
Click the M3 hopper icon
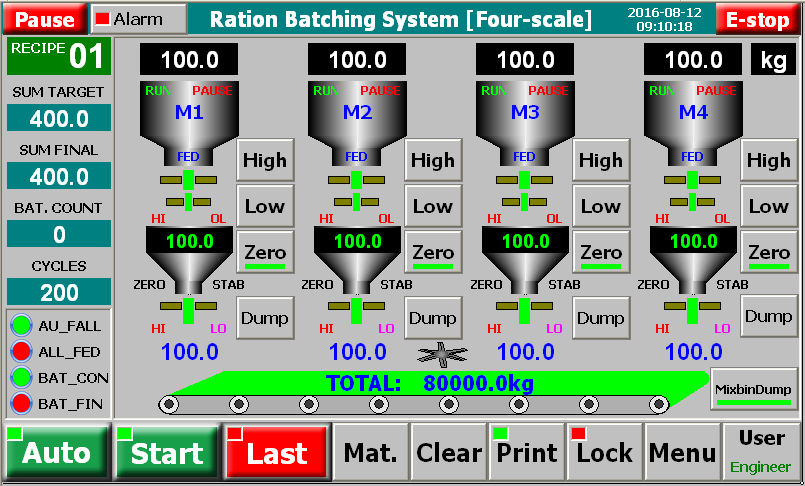[x=525, y=113]
